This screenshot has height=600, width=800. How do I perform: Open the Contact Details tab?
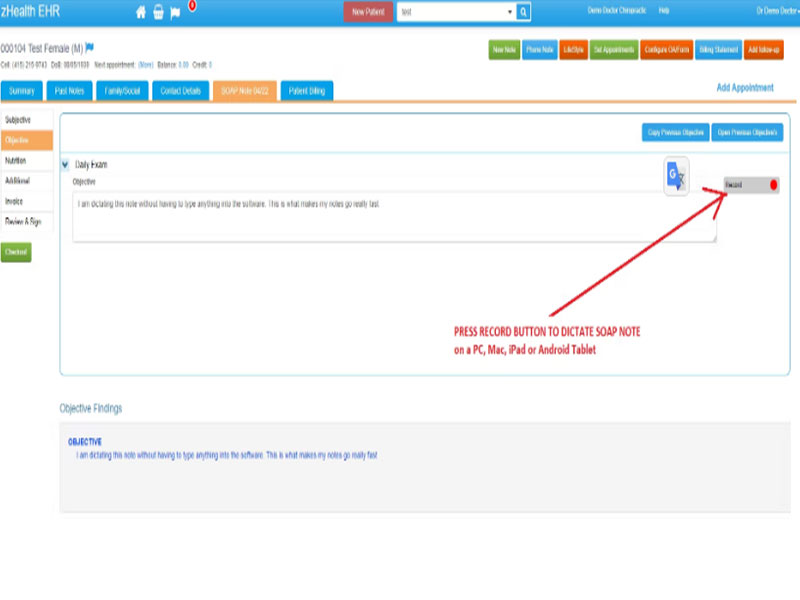(x=181, y=91)
